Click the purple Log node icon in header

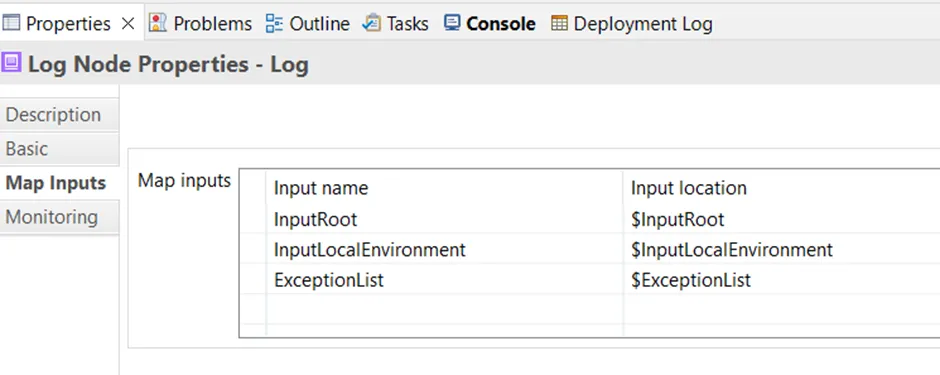click(11, 62)
